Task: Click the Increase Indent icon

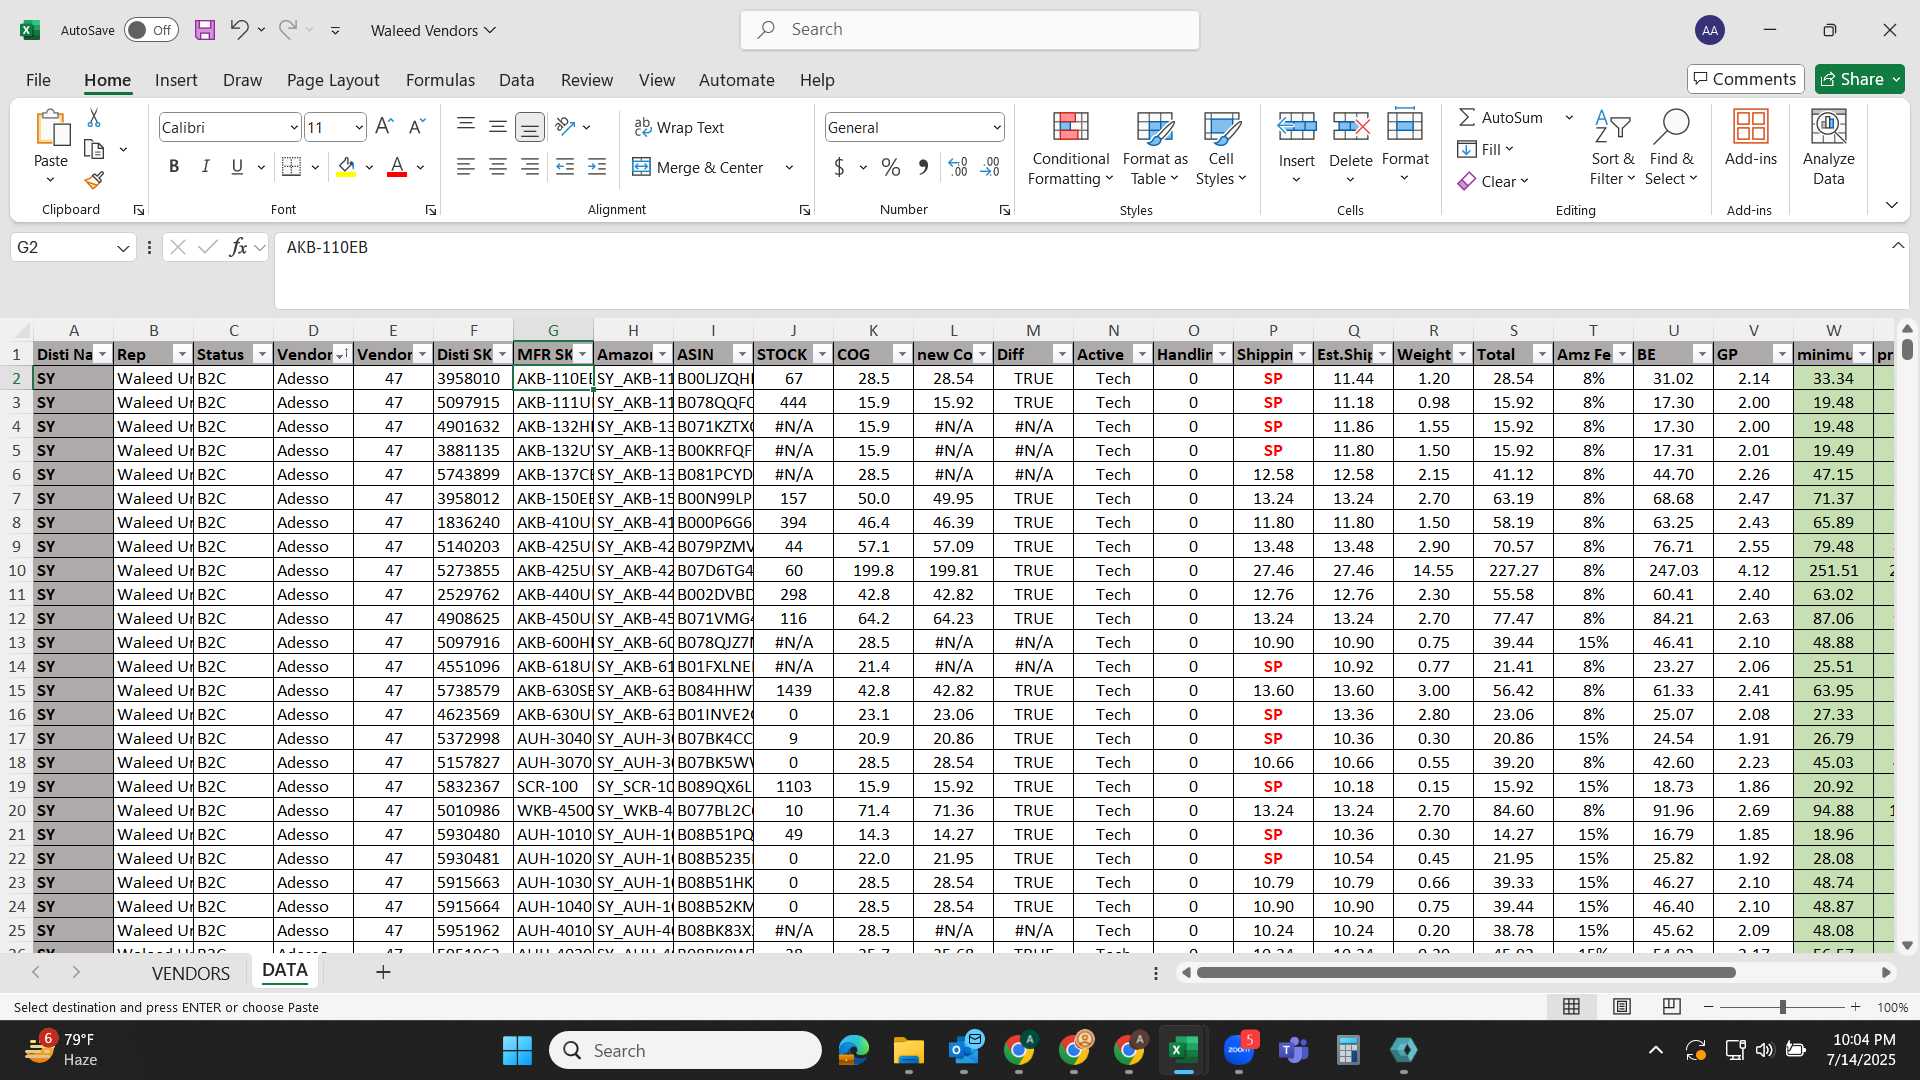Action: [597, 167]
